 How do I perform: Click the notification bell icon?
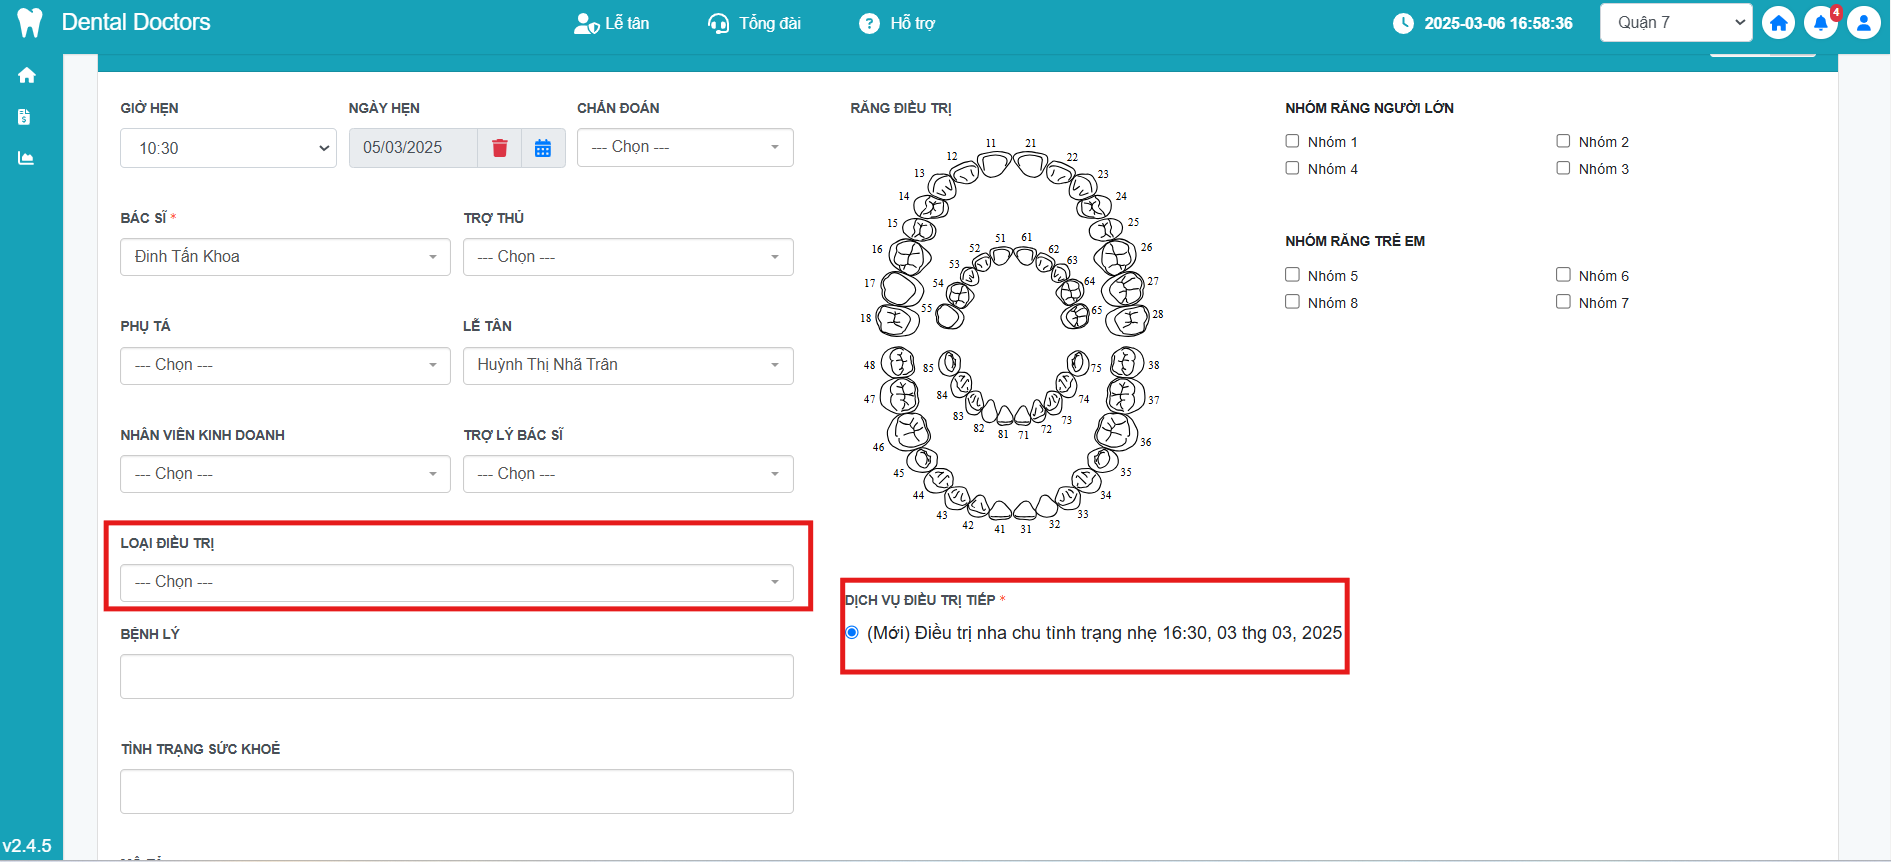[1820, 23]
